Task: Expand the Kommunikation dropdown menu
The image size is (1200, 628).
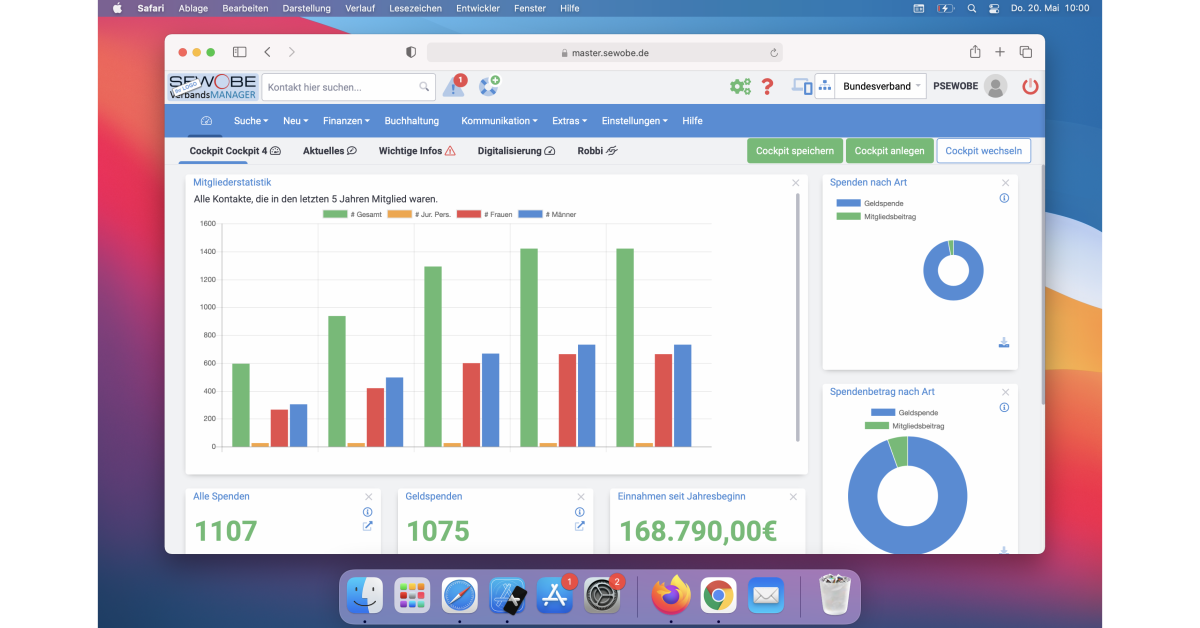Action: click(x=499, y=121)
